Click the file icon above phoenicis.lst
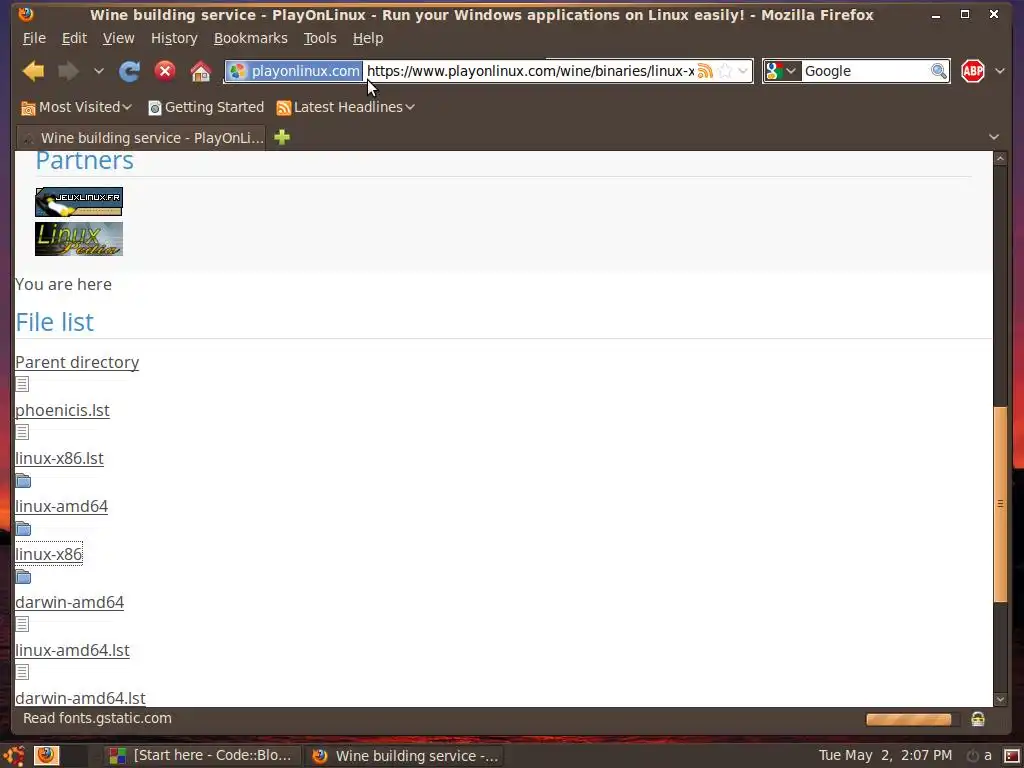 pos(22,384)
